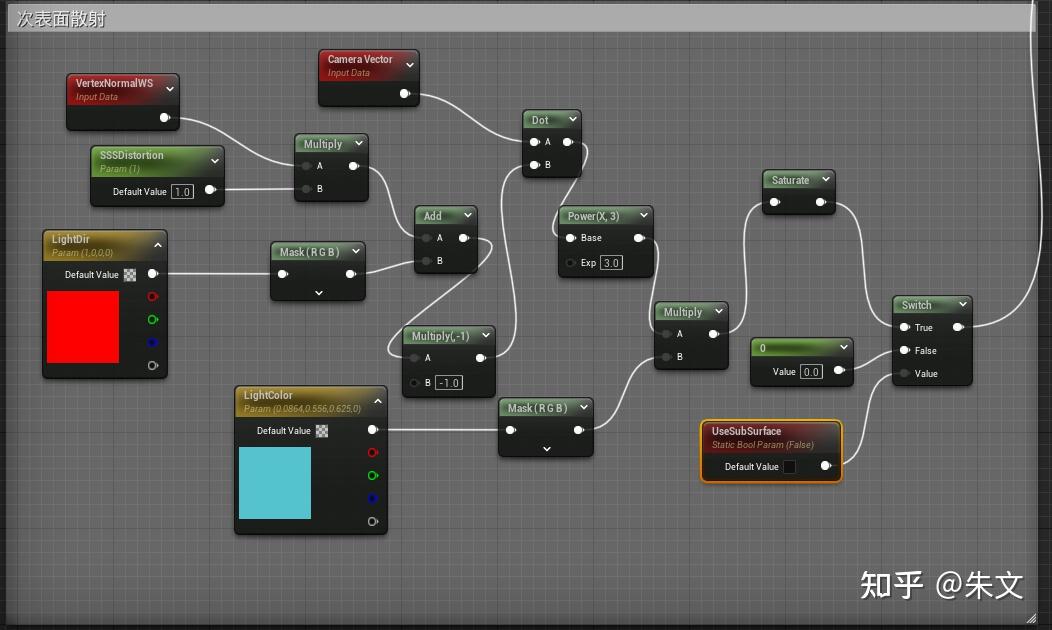
Task: Click the LightDir Default Value output pin
Action: pyautogui.click(x=152, y=273)
